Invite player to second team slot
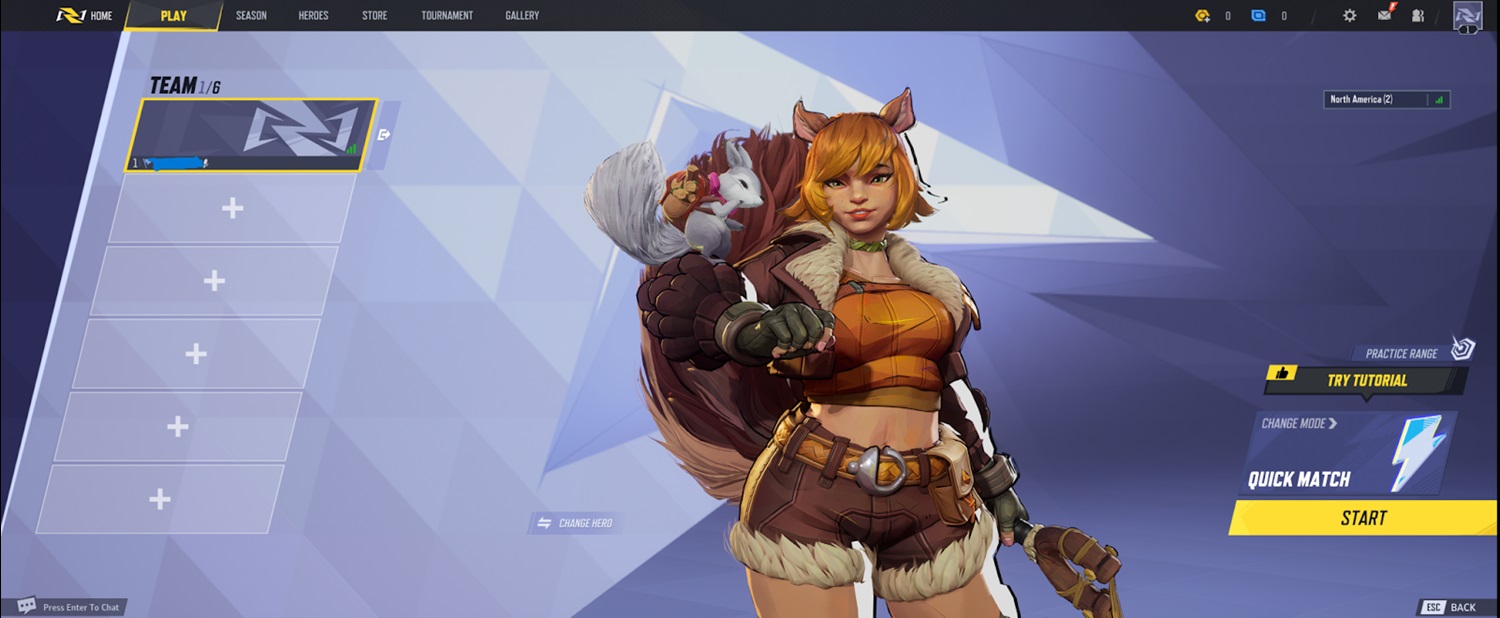 coord(232,208)
